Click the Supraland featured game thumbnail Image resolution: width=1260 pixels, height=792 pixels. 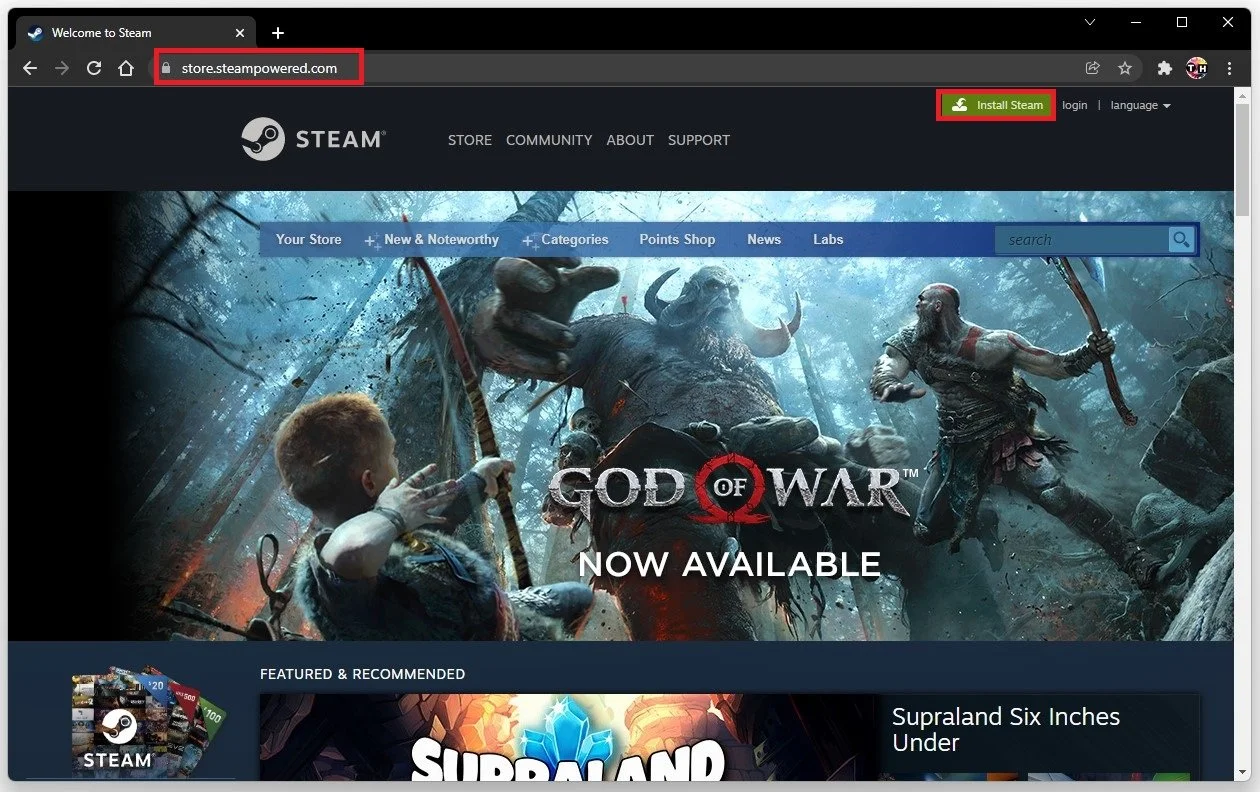(x=570, y=738)
